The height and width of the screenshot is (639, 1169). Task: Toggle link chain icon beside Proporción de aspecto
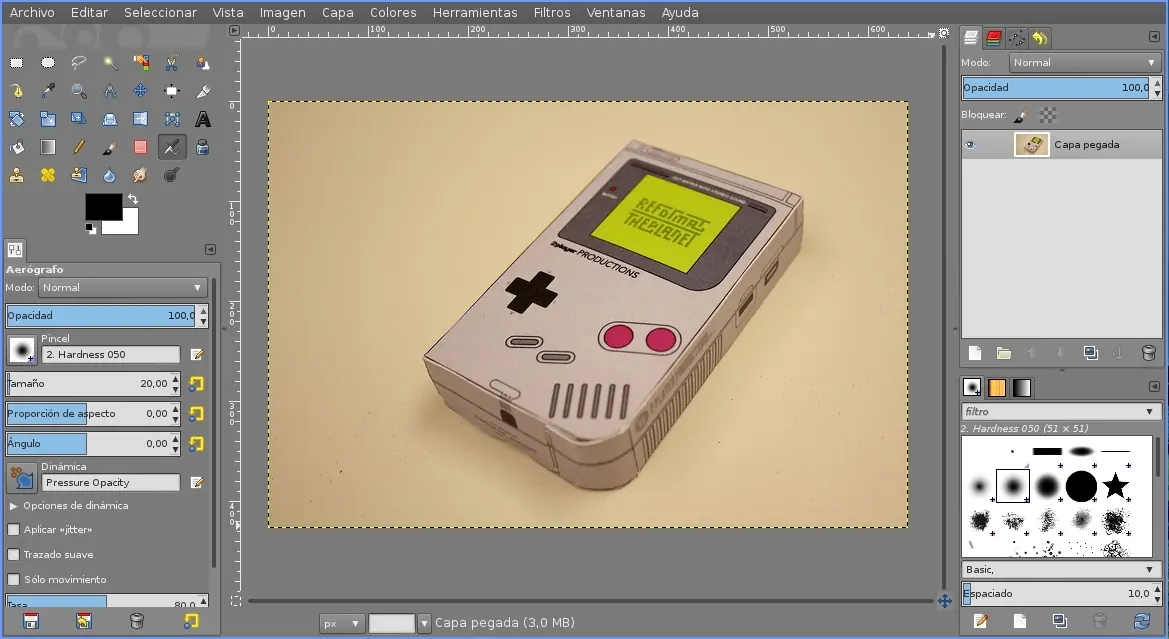[x=196, y=414]
